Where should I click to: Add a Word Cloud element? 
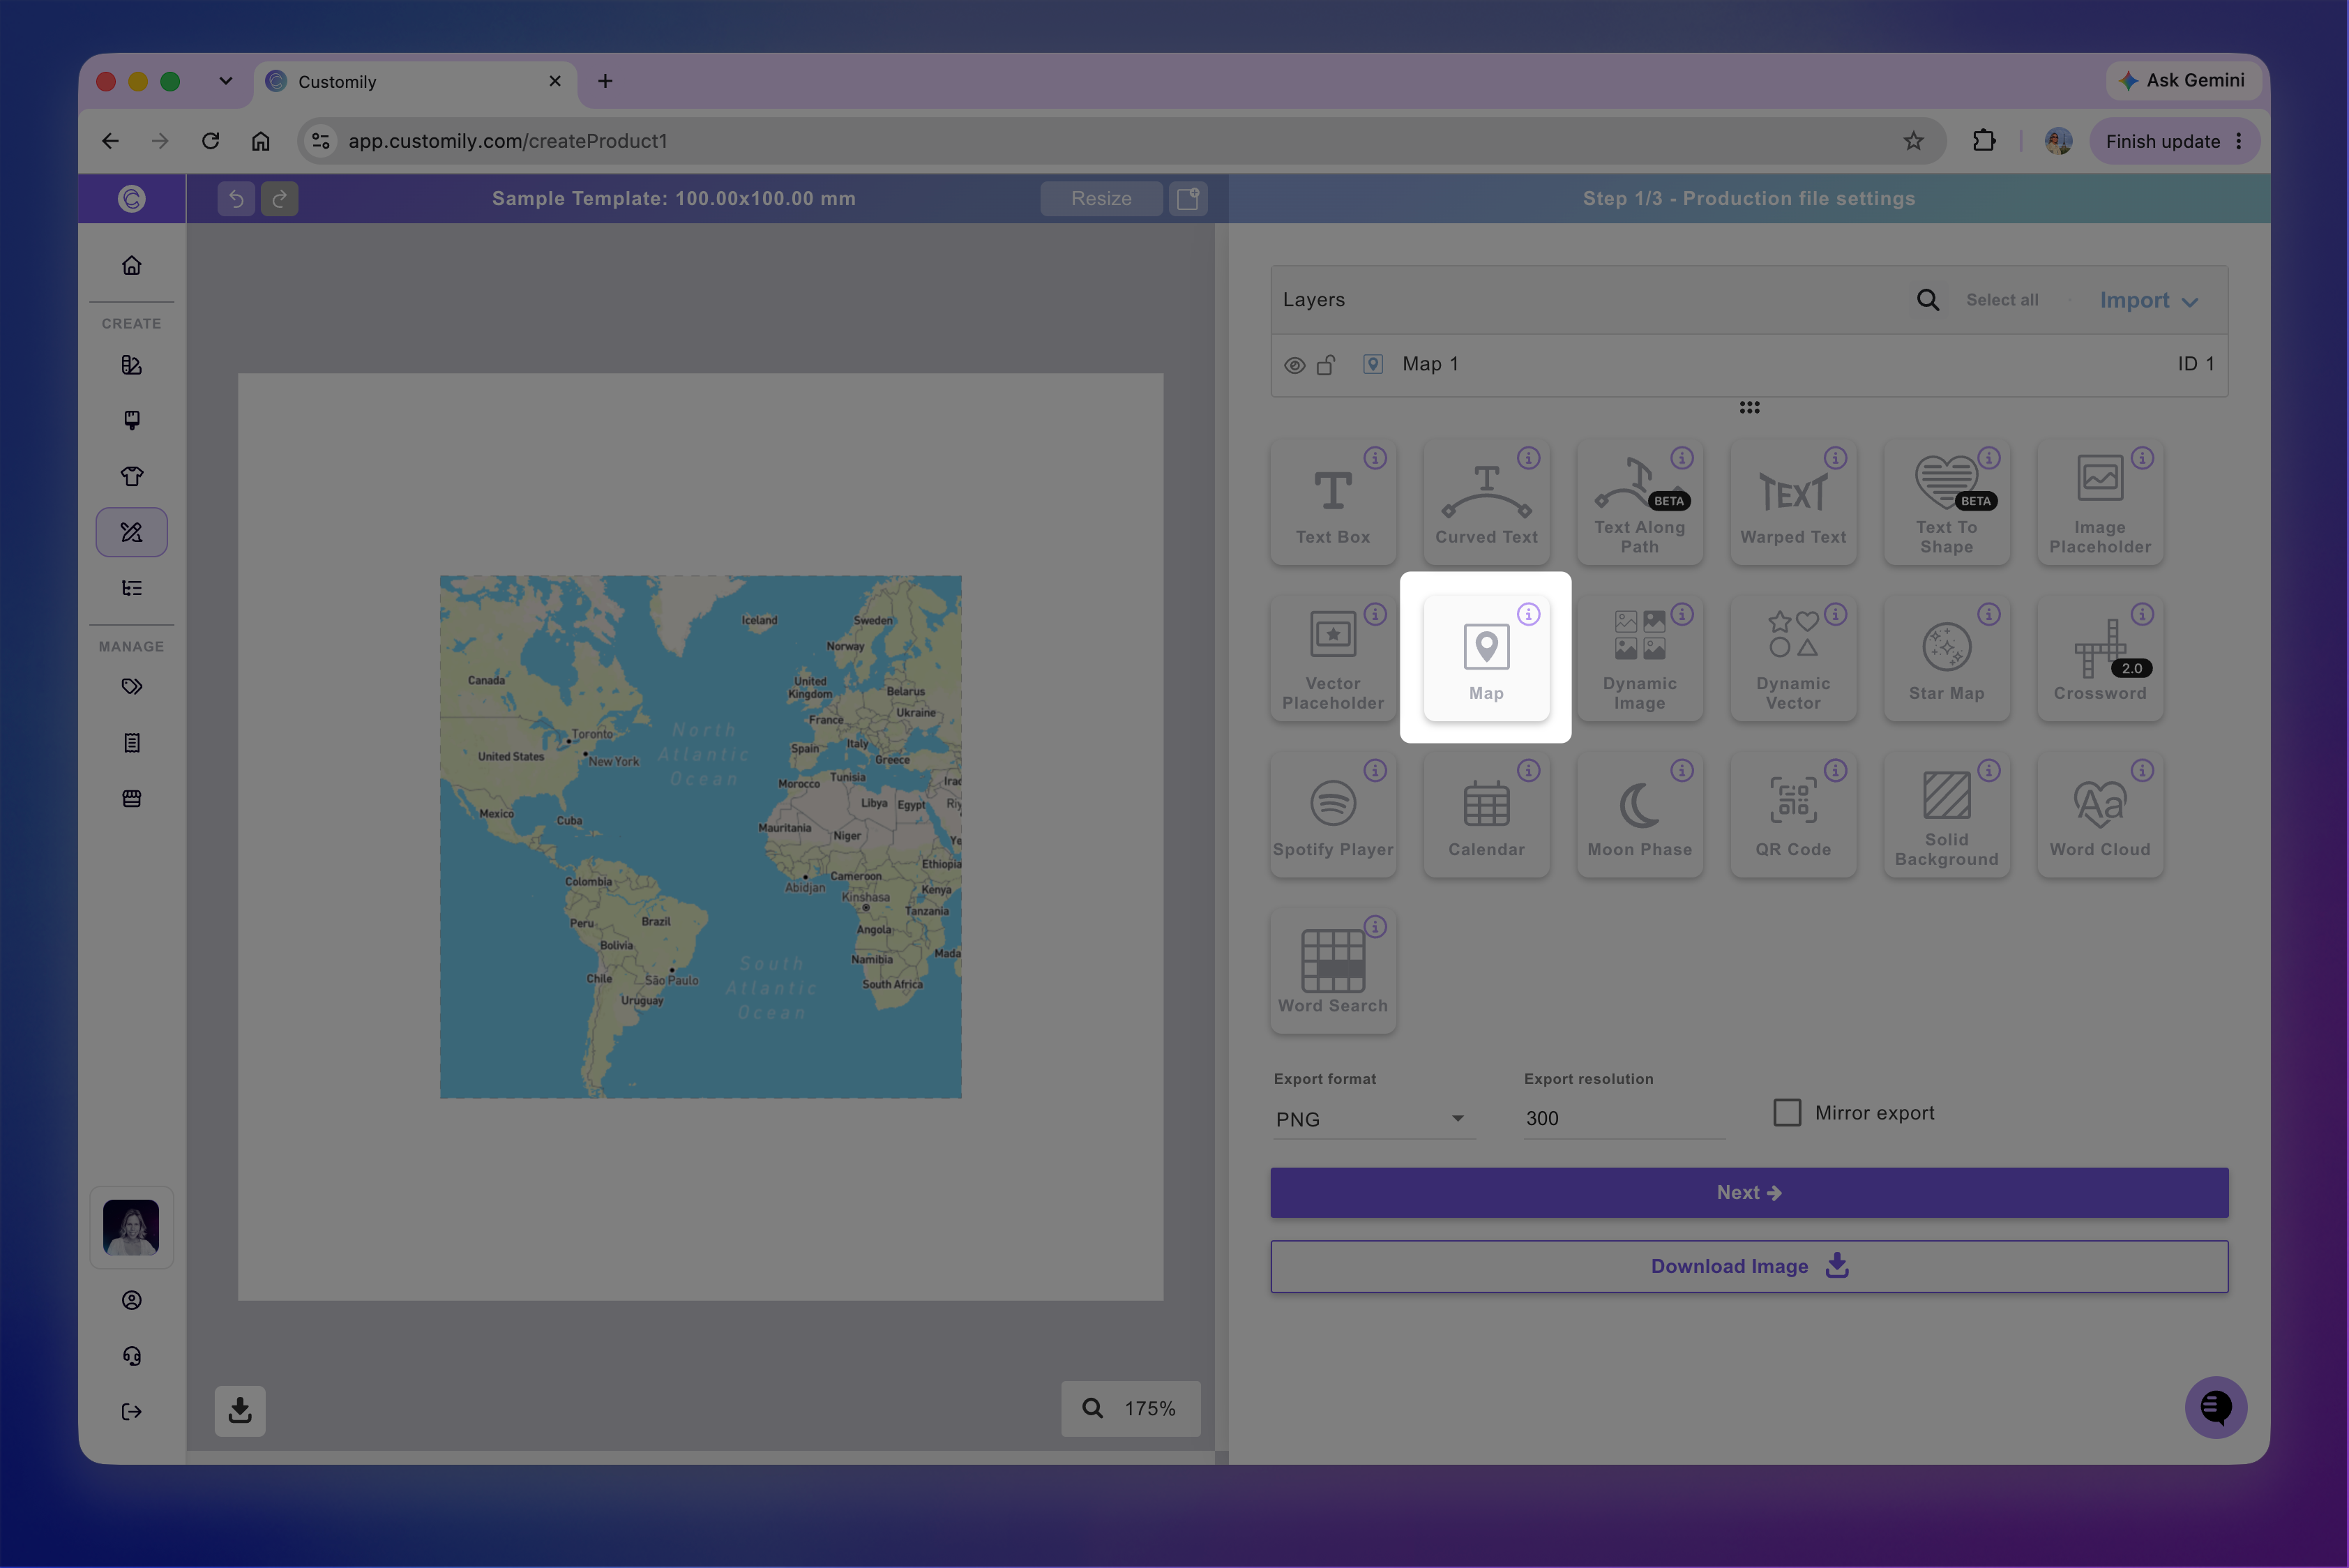[2100, 814]
